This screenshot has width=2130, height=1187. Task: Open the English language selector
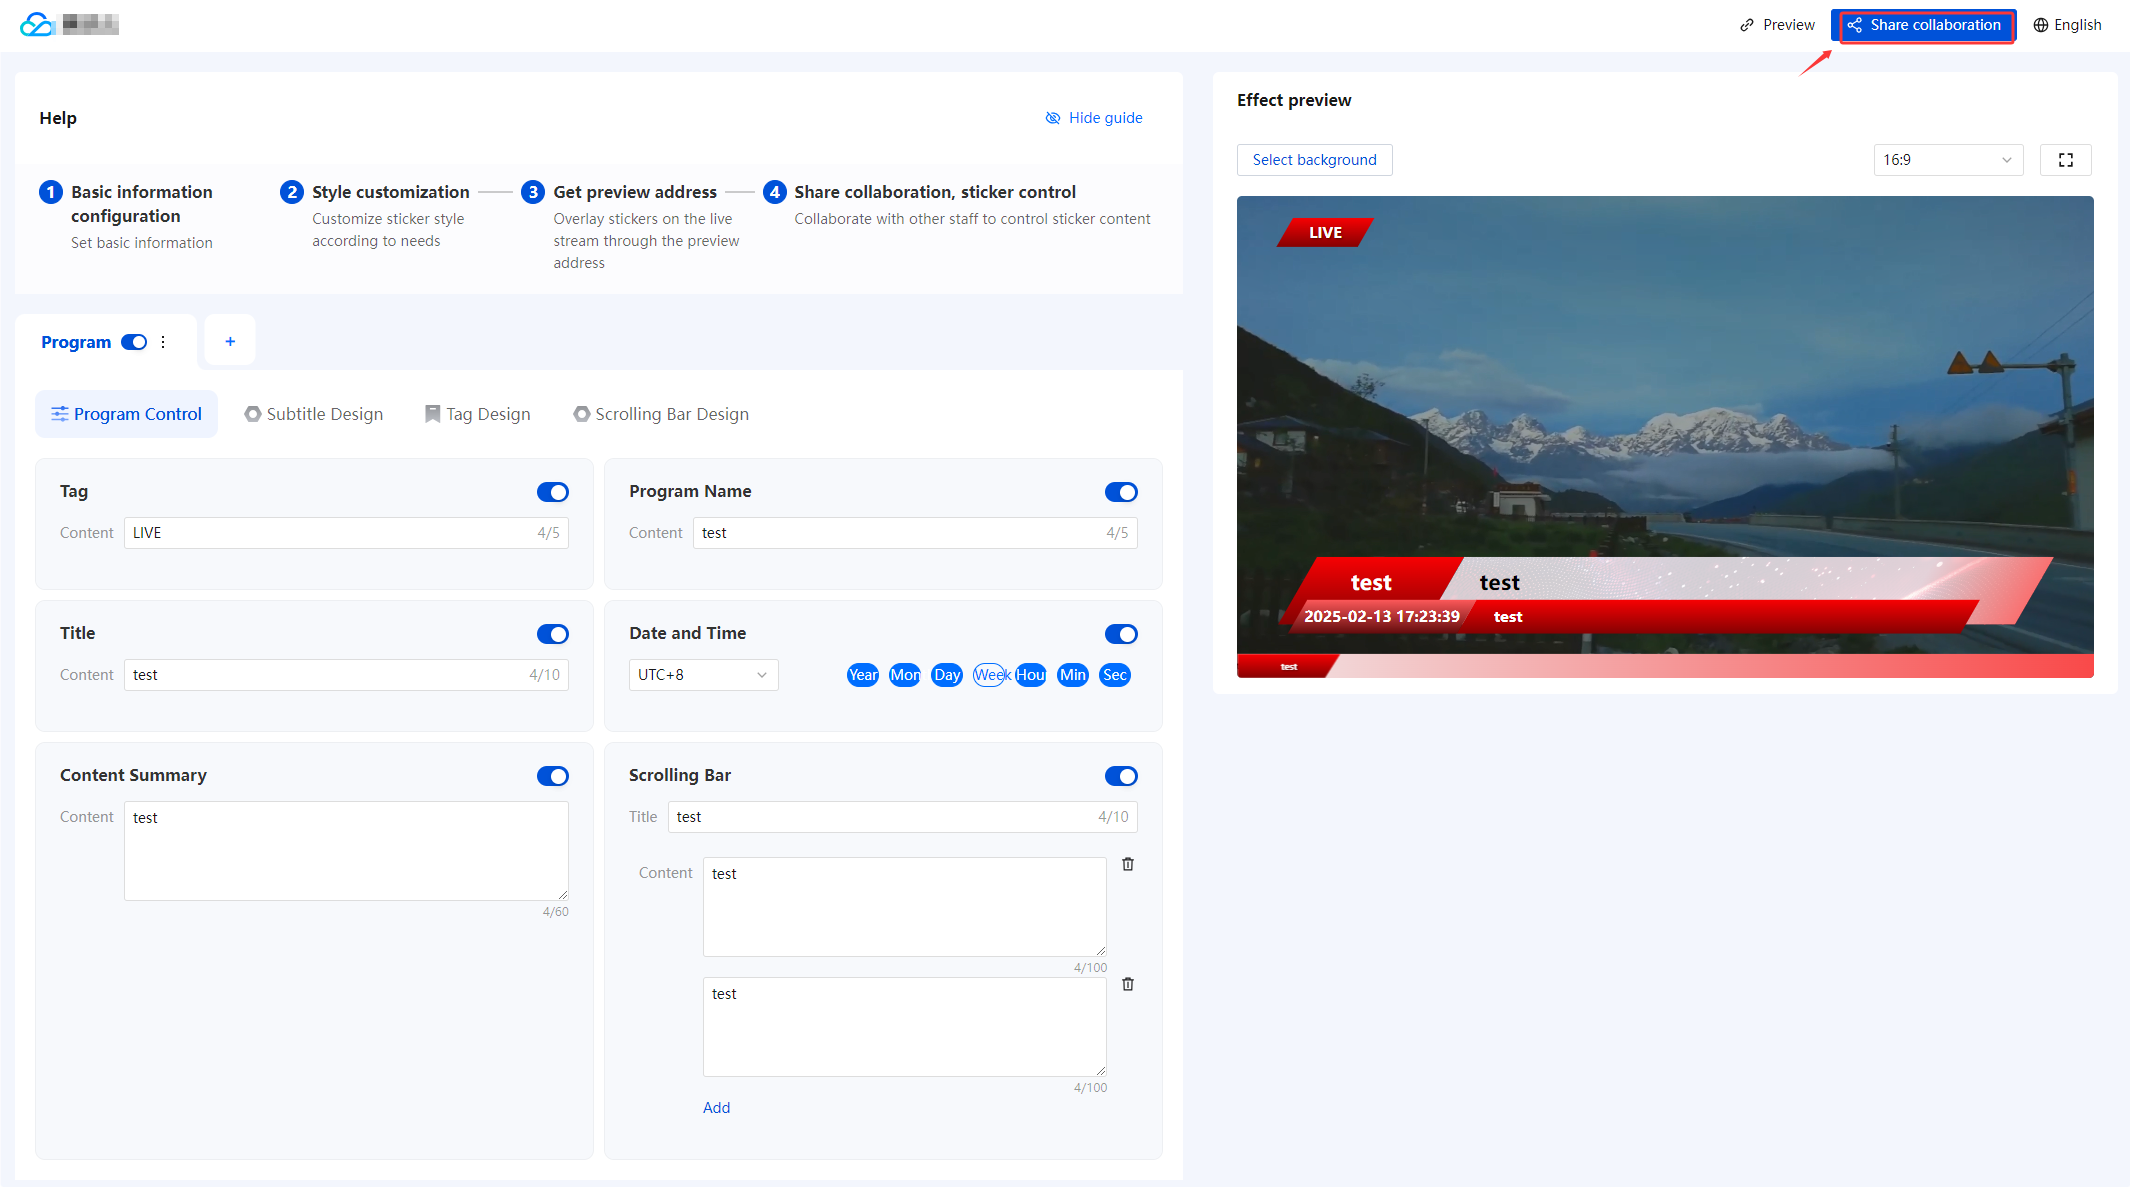(x=2067, y=25)
